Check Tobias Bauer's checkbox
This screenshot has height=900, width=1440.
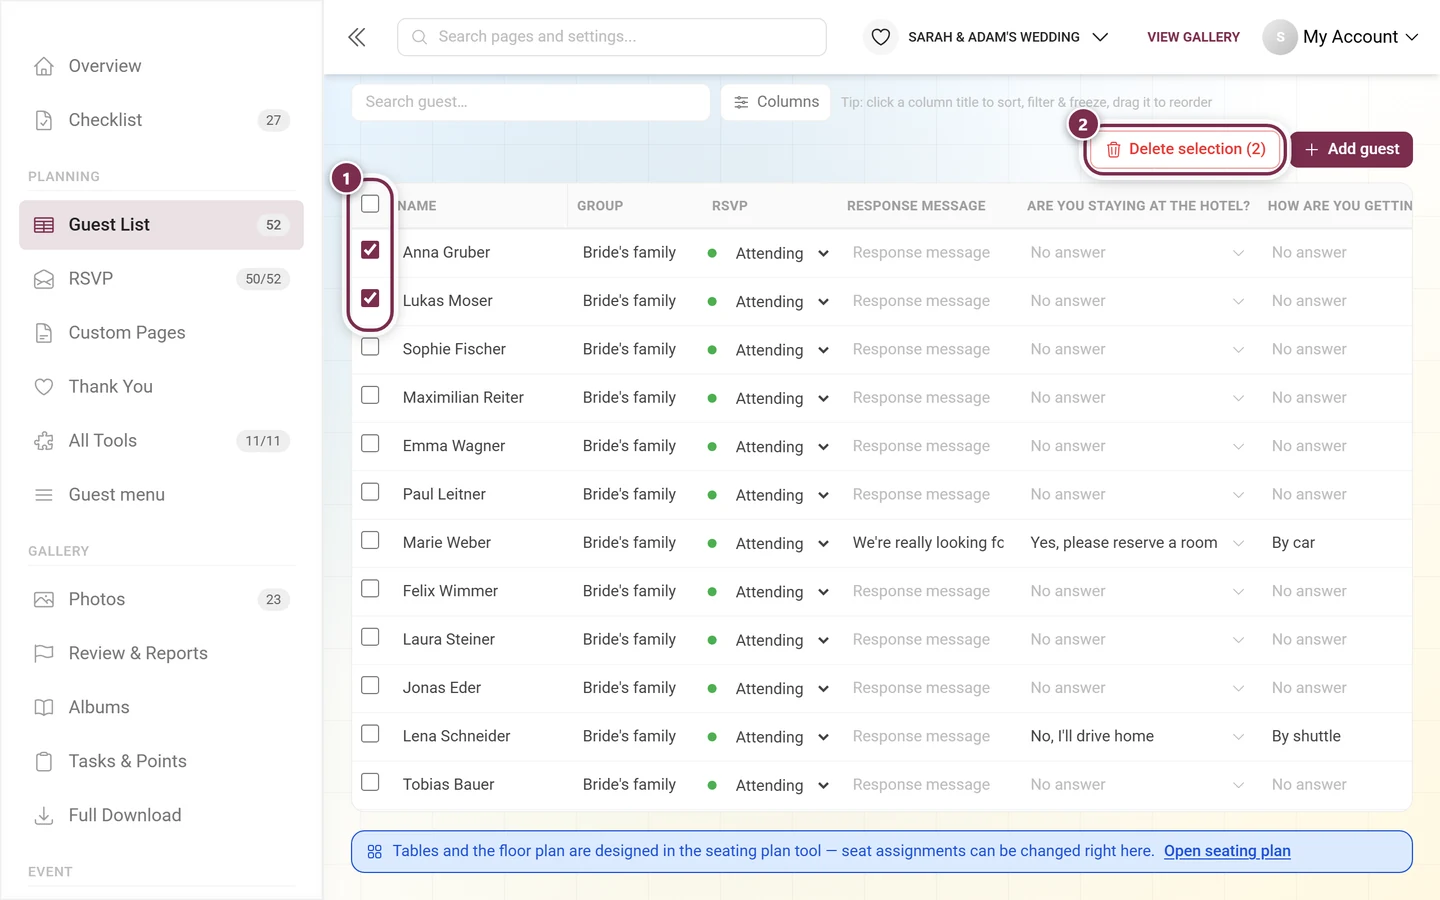tap(370, 782)
